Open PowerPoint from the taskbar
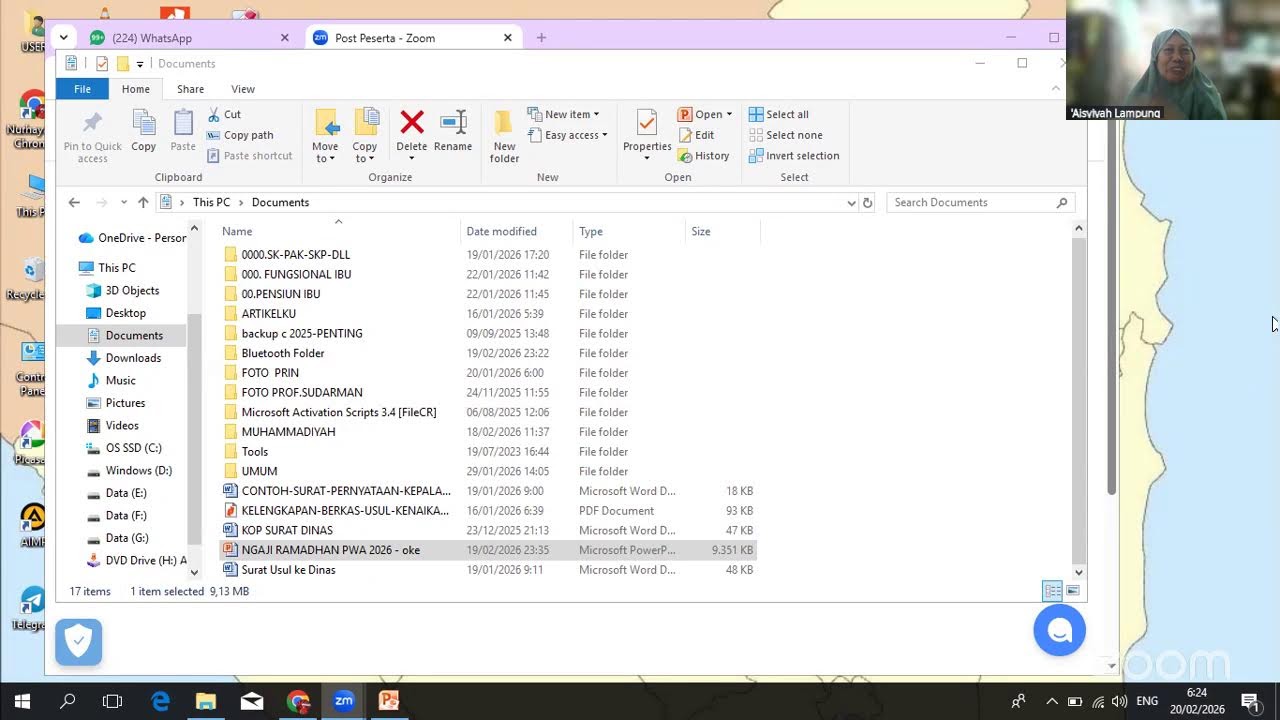Screen dimensions: 1280x720 (389, 701)
